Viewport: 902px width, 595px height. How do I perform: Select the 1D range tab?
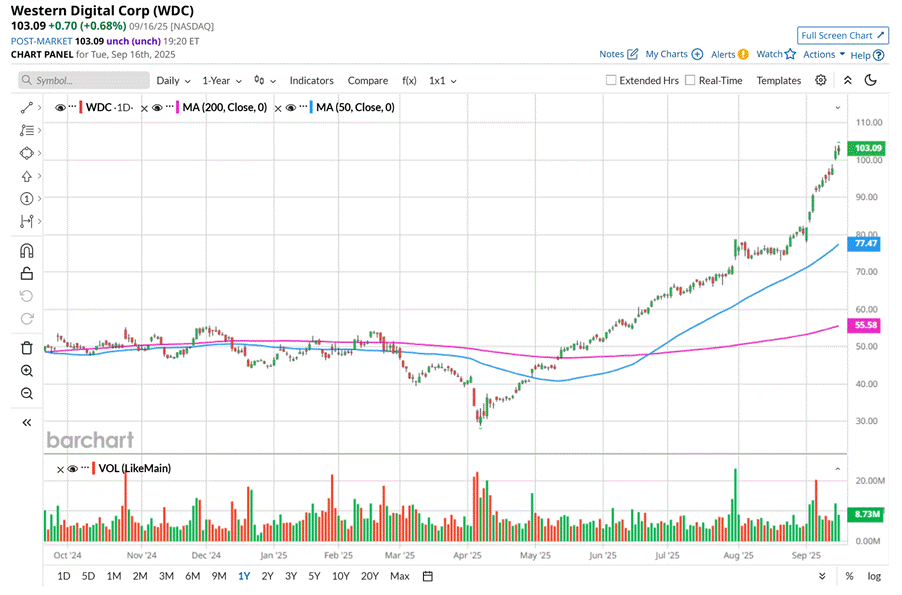click(x=64, y=576)
